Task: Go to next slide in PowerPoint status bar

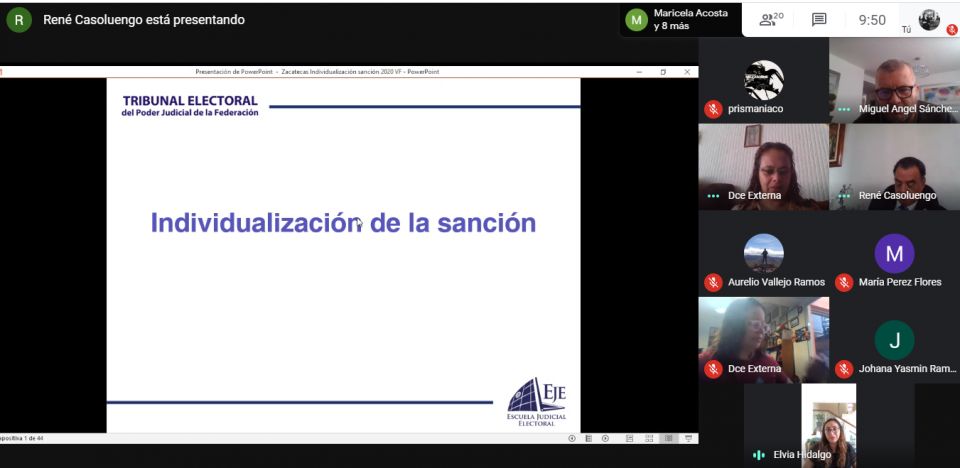Action: (x=606, y=438)
